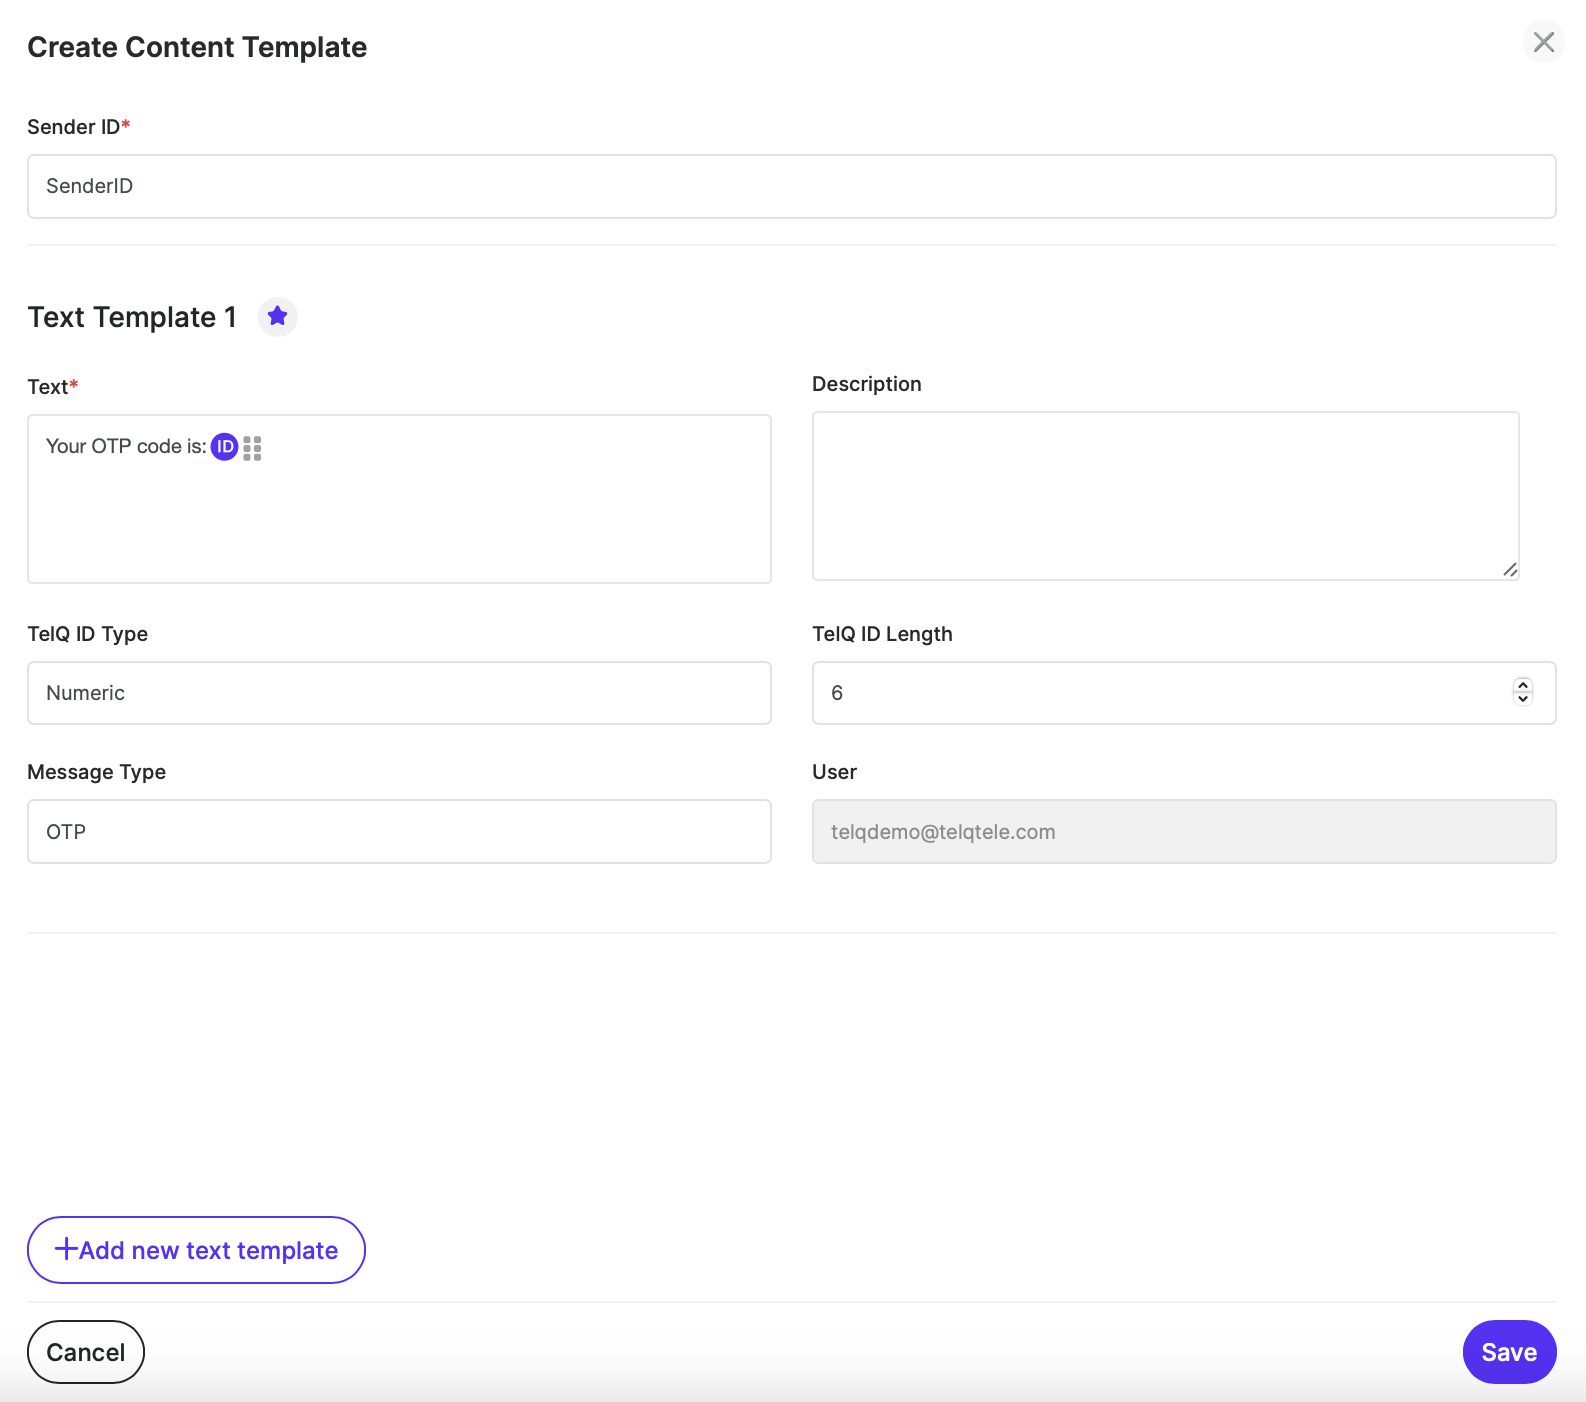Click the star icon beside Text Template 1
This screenshot has height=1402, width=1586.
tap(278, 317)
